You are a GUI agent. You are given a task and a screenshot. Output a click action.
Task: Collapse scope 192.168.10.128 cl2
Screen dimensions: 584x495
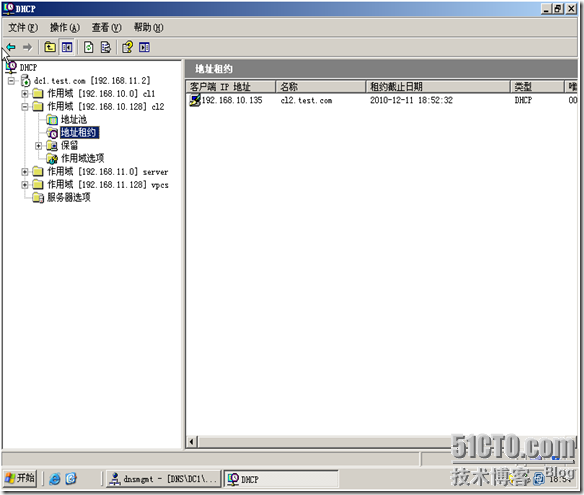(x=25, y=107)
